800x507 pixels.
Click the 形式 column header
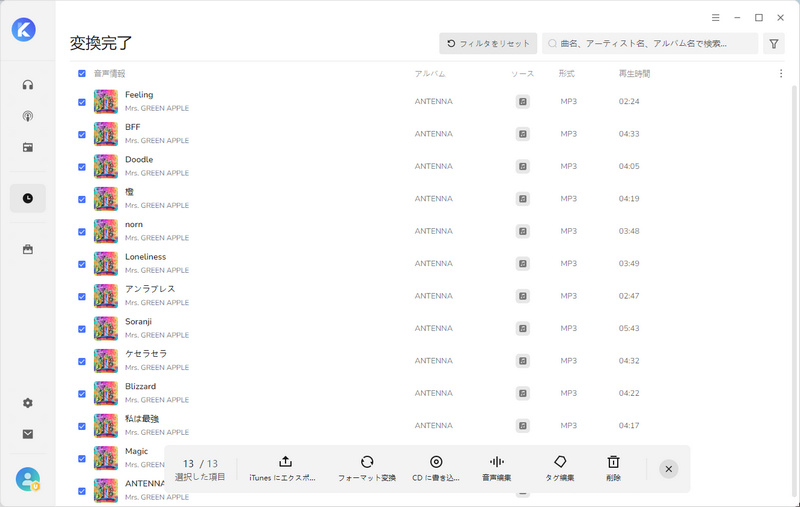click(x=566, y=74)
